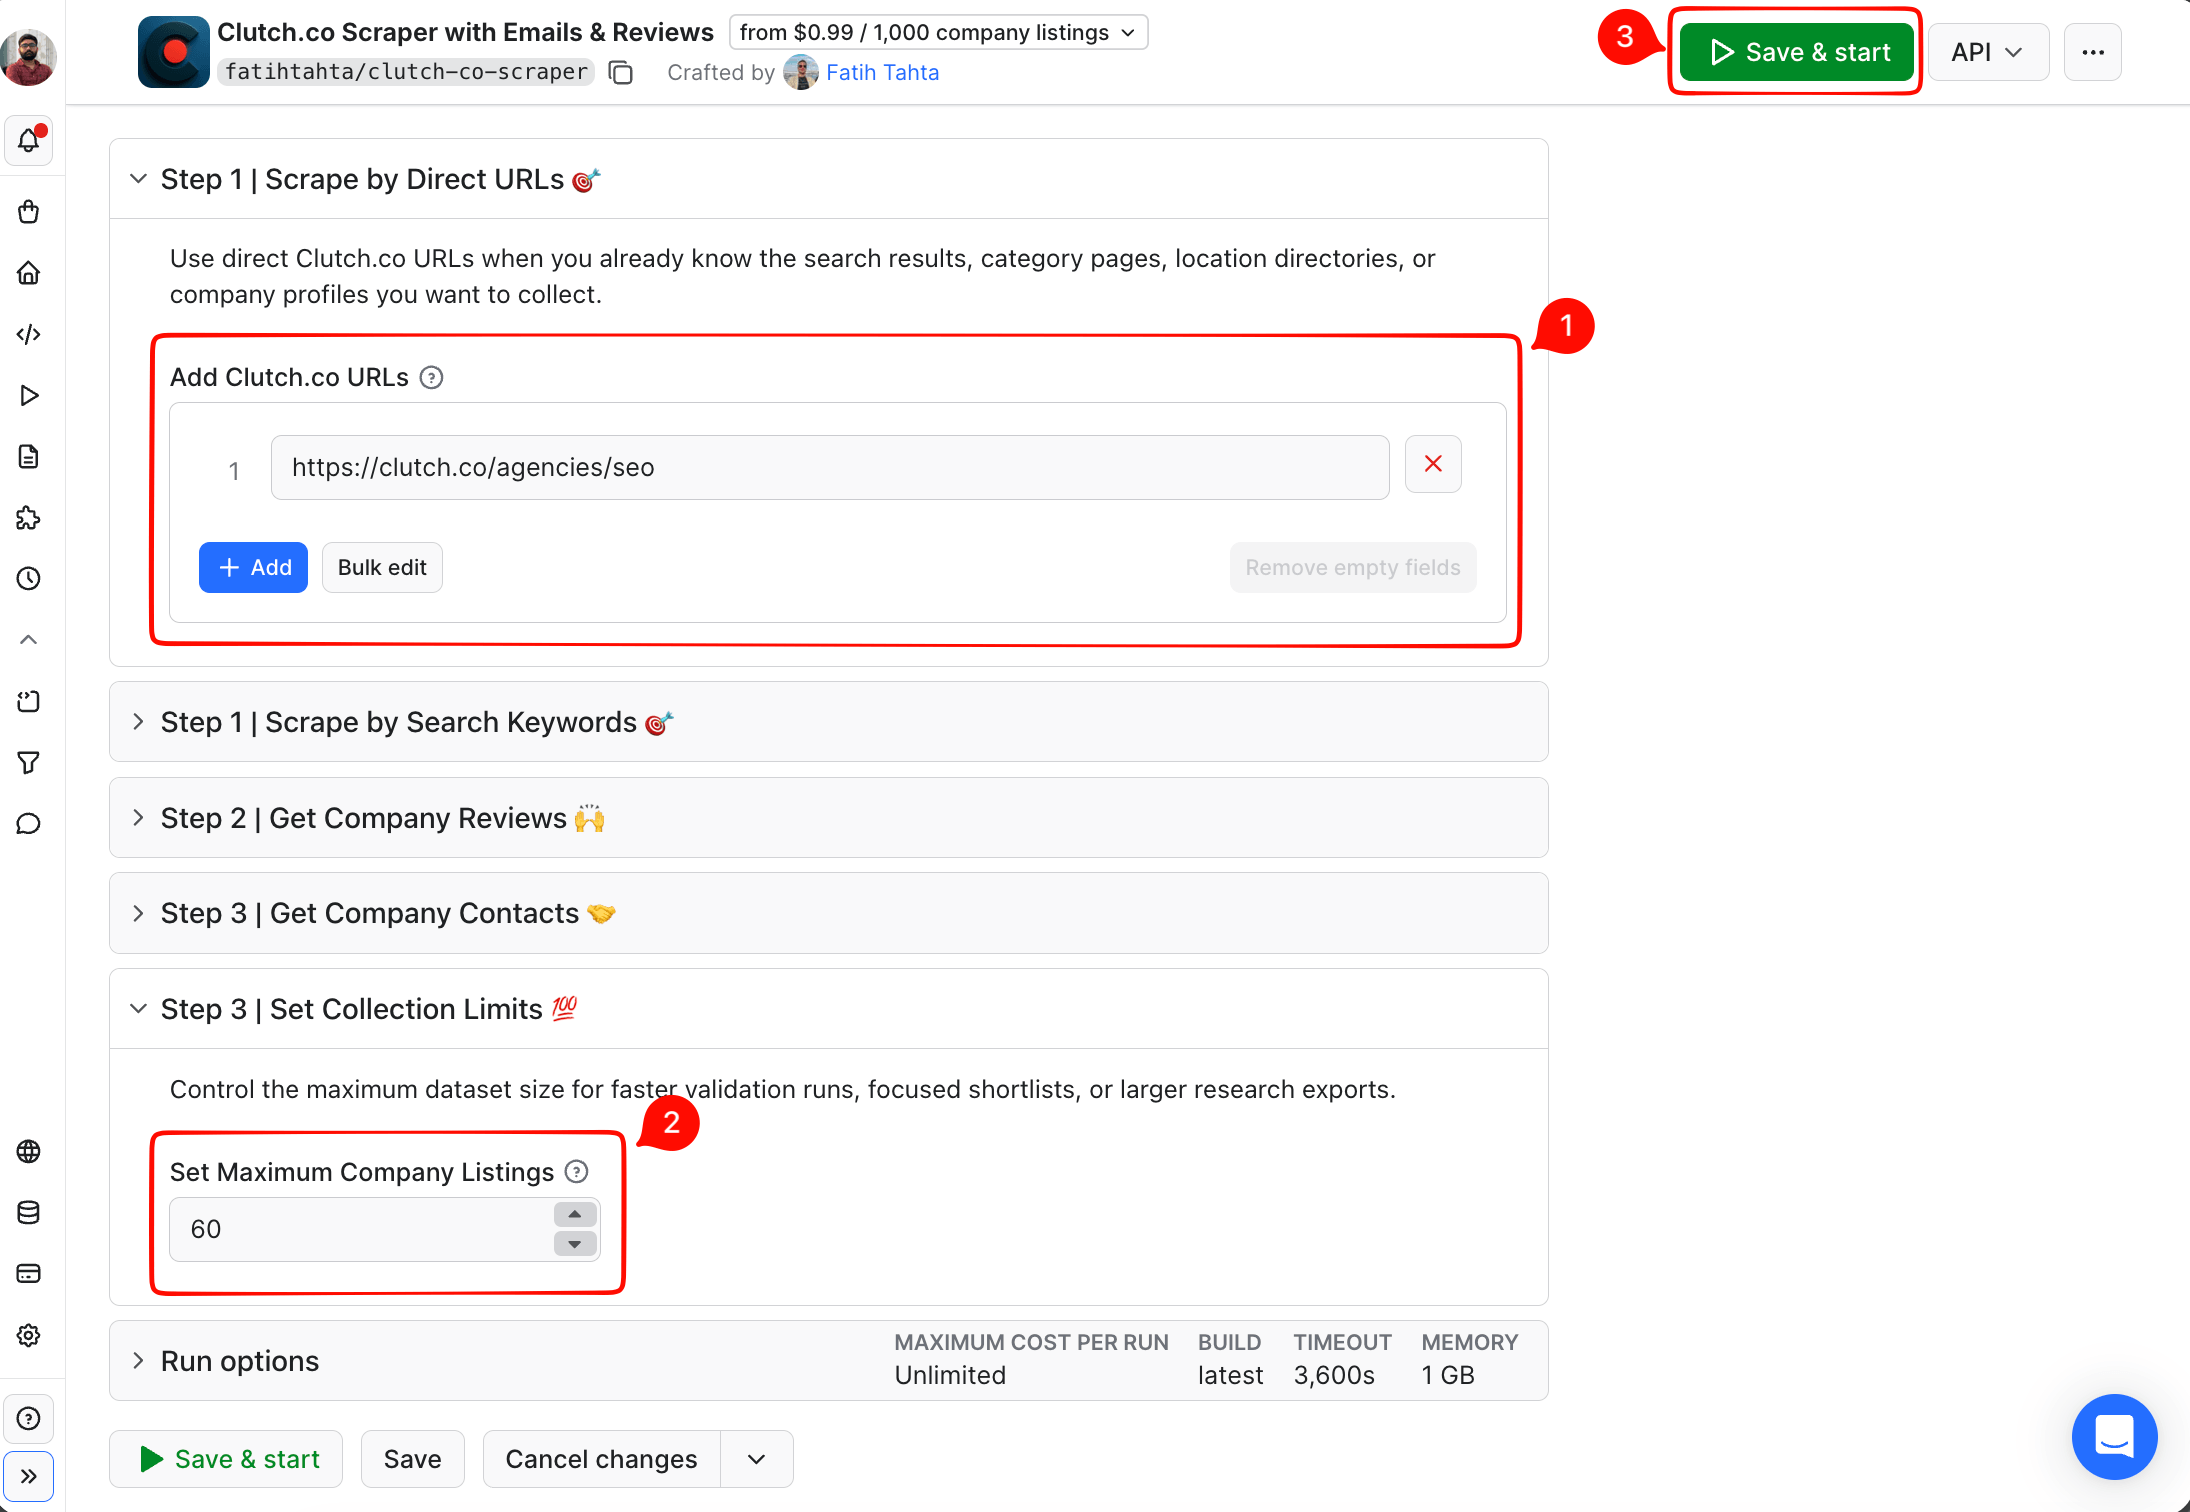The width and height of the screenshot is (2190, 1512).
Task: Click Memory value 1 GB
Action: (x=1448, y=1376)
